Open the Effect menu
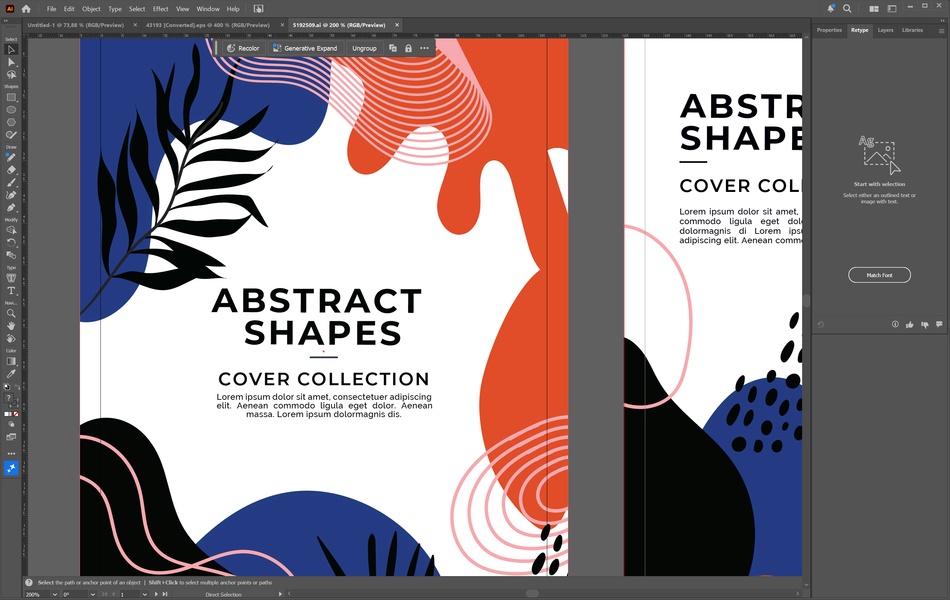 (x=161, y=9)
